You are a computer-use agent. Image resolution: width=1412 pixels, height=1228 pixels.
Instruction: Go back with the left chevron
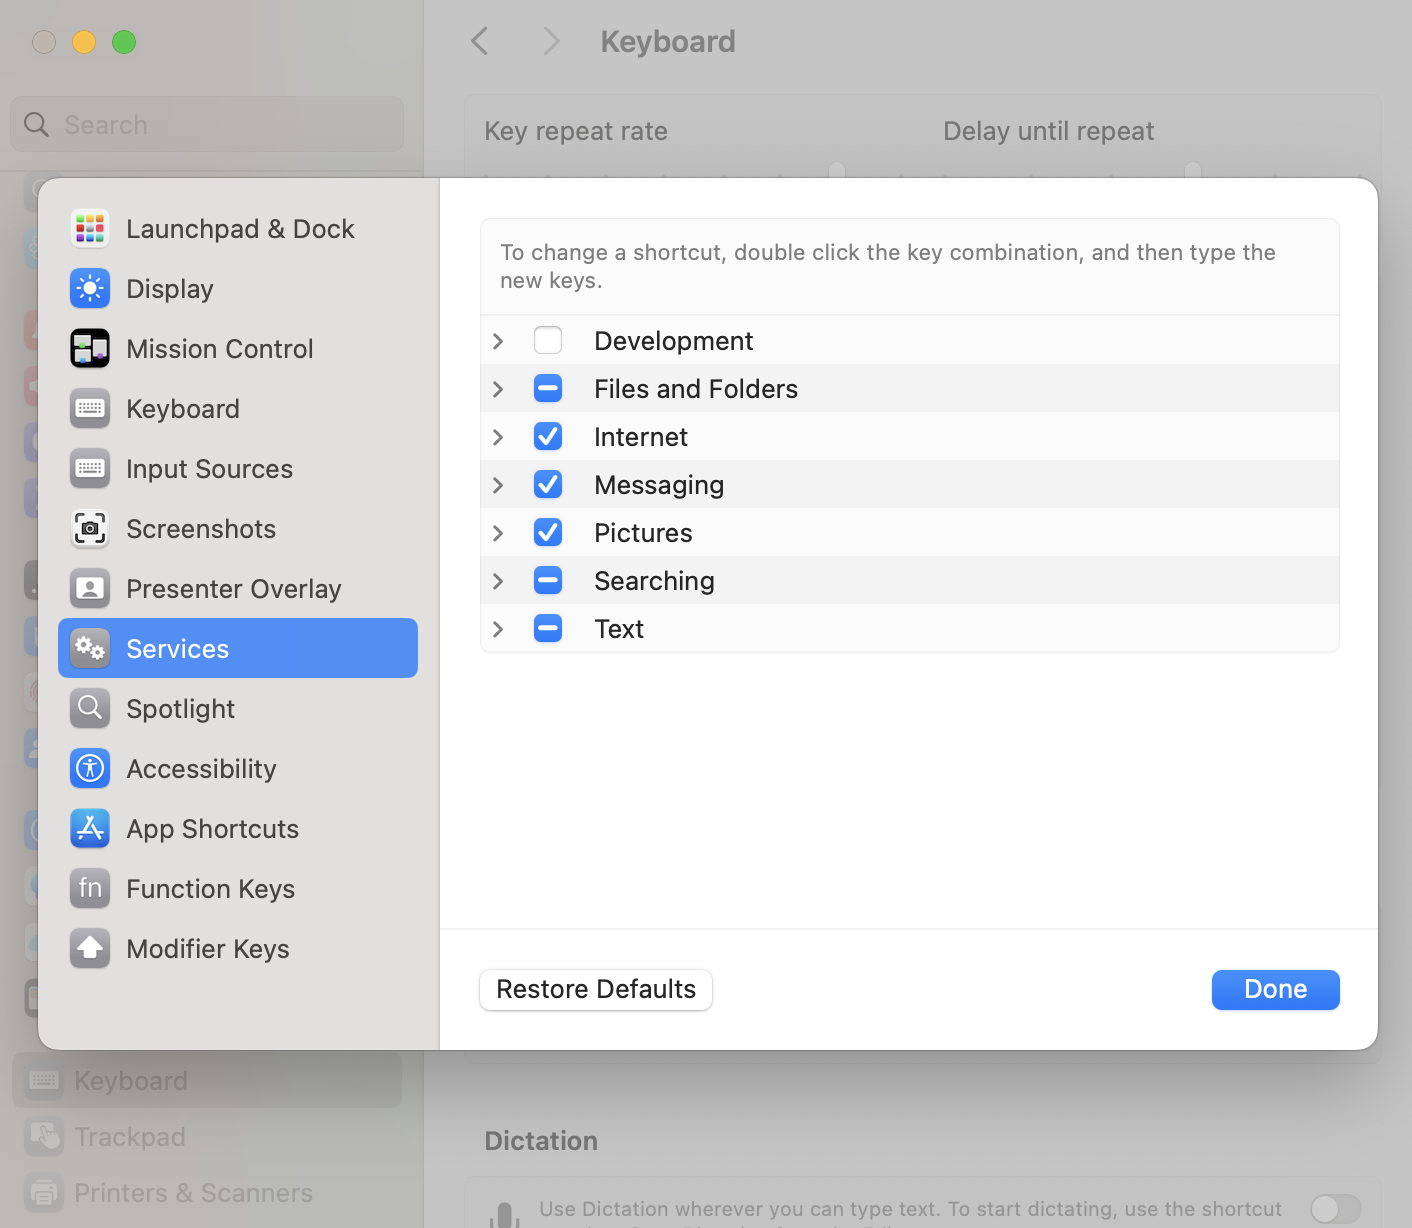coord(480,41)
